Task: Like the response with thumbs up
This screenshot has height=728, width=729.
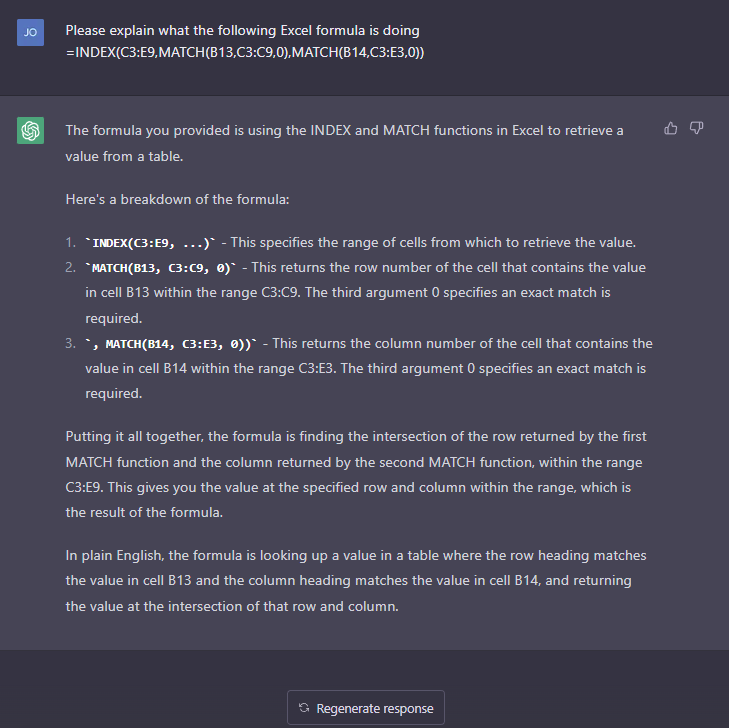Action: click(670, 128)
